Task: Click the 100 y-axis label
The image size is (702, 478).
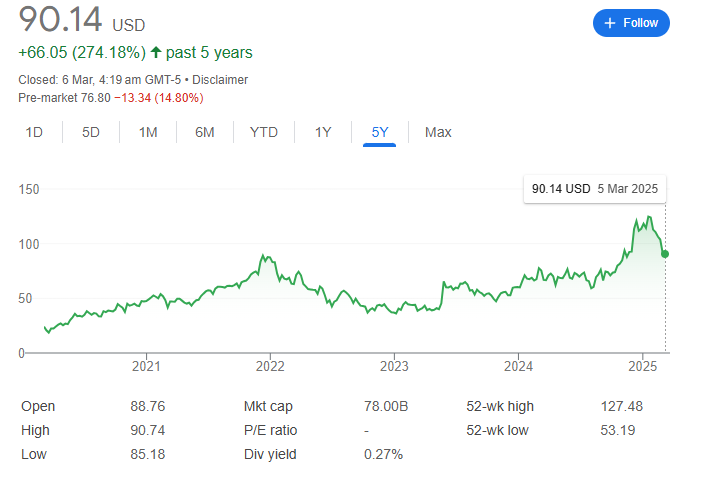Action: click(x=29, y=244)
